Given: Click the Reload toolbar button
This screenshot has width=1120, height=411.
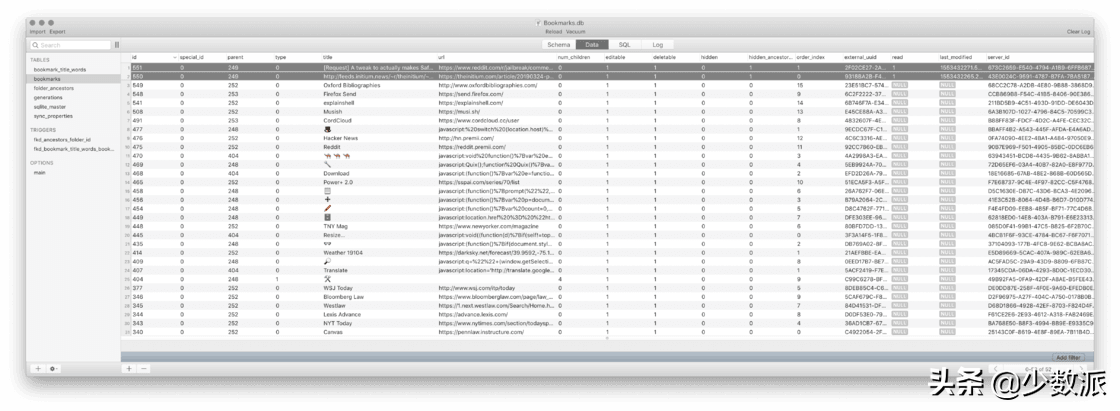Looking at the screenshot, I should click(554, 31).
